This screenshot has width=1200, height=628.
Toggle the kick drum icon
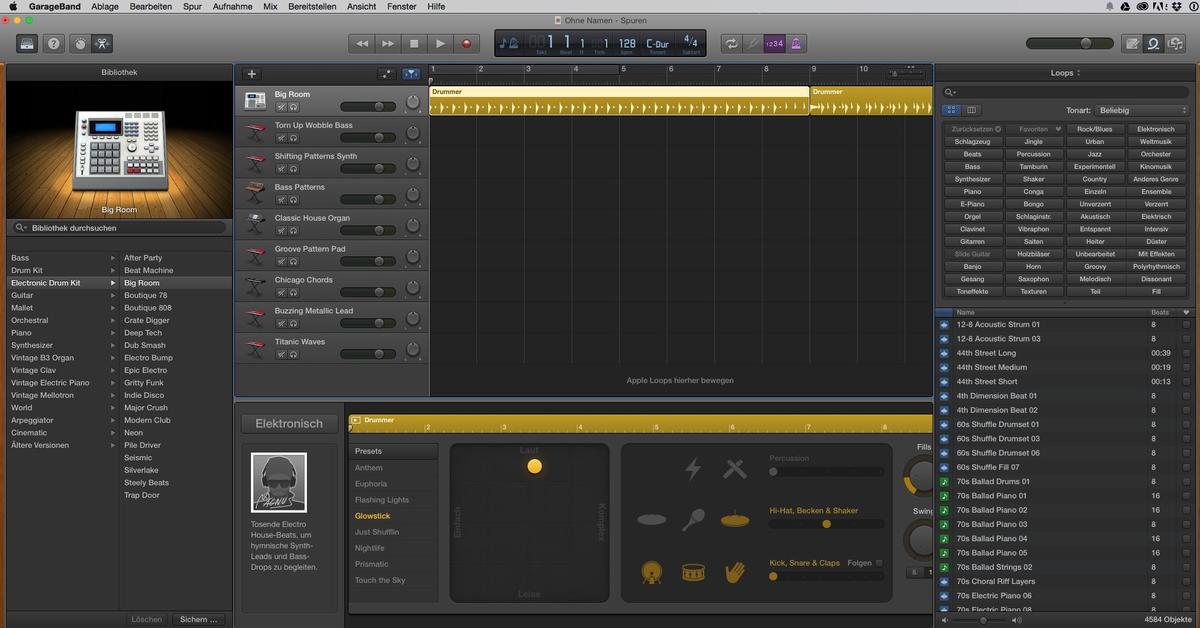652,573
